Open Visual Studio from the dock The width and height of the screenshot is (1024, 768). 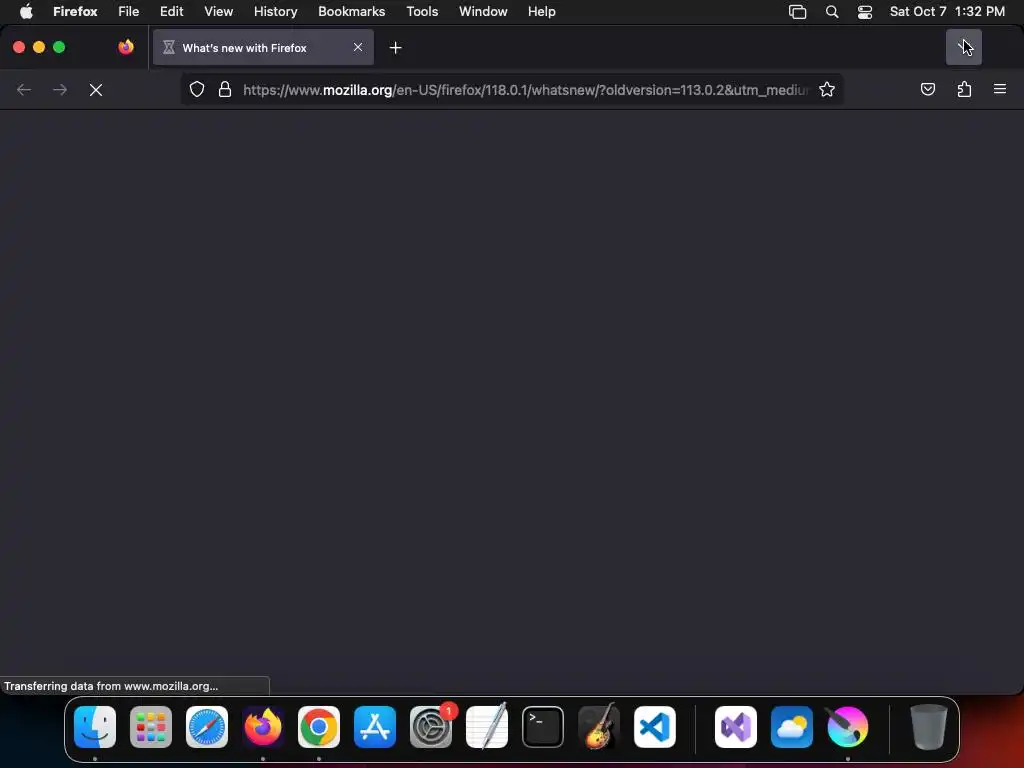[x=736, y=727]
